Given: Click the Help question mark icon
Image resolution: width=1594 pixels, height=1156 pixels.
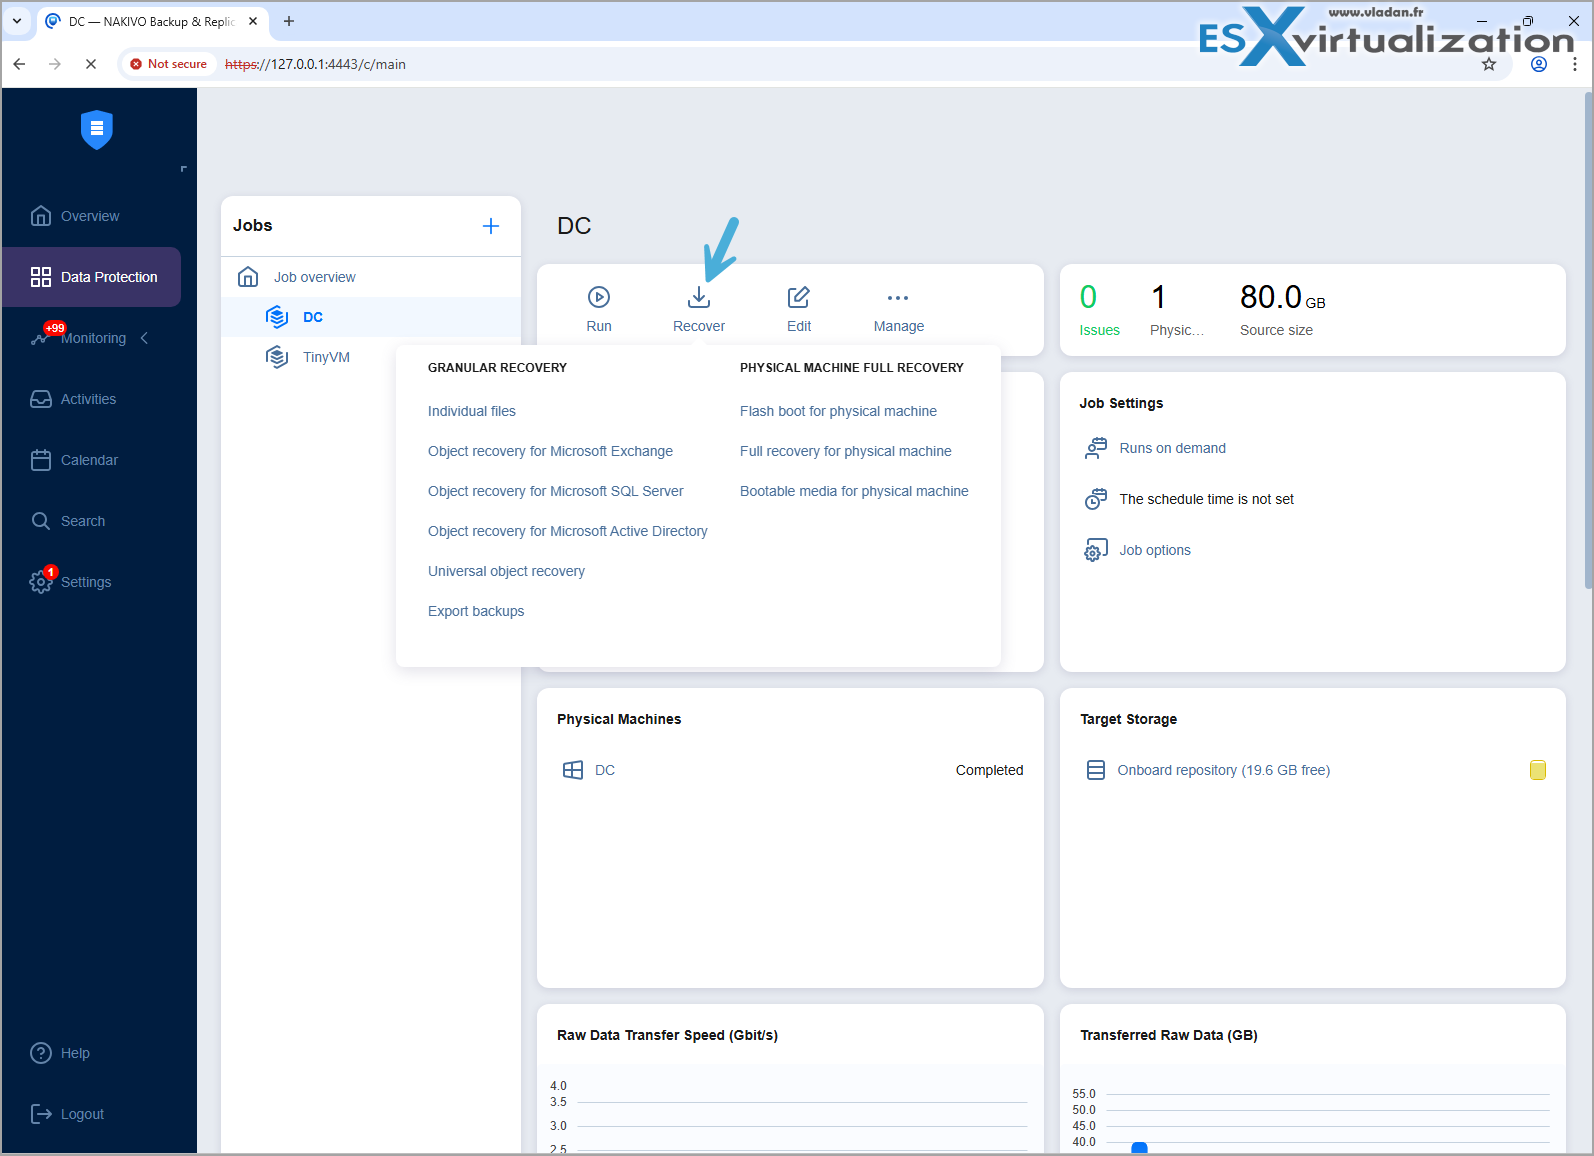Looking at the screenshot, I should coord(41,1053).
